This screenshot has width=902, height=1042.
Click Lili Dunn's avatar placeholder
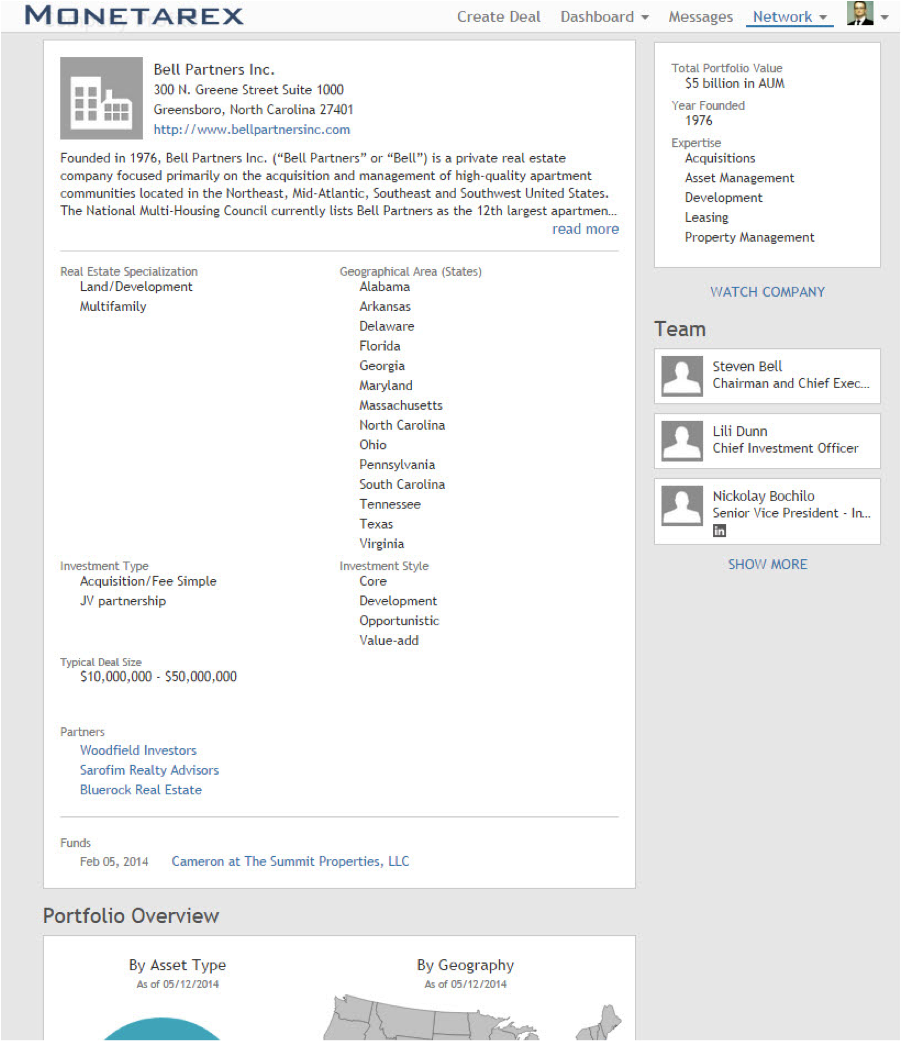[682, 441]
